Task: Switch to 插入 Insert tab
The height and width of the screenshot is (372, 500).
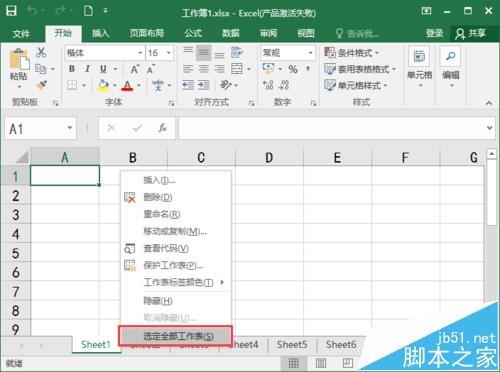Action: 100,33
